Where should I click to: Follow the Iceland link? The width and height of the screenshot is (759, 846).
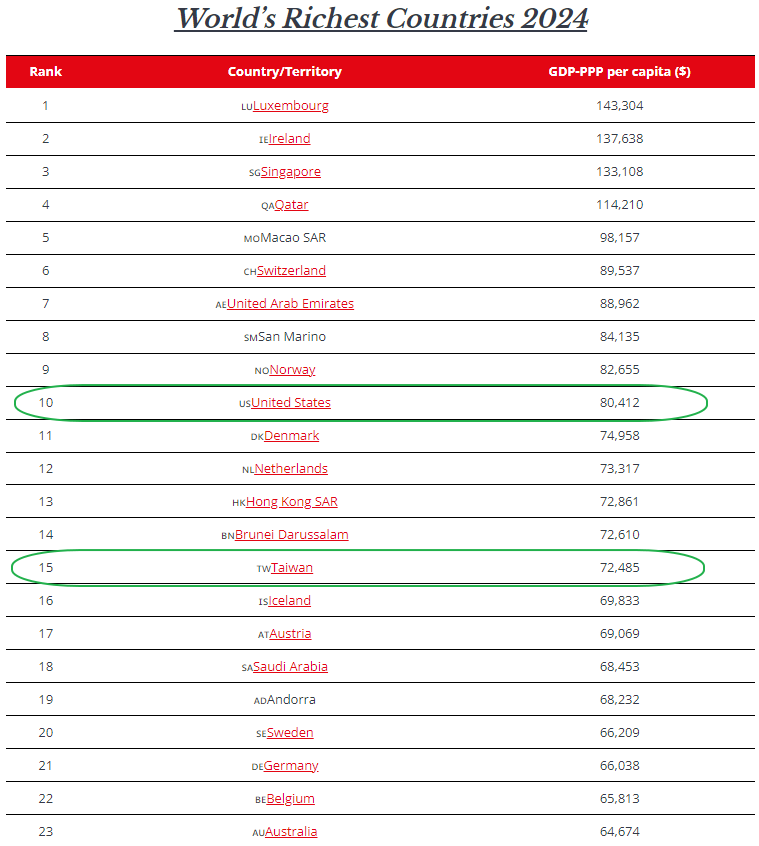point(289,601)
